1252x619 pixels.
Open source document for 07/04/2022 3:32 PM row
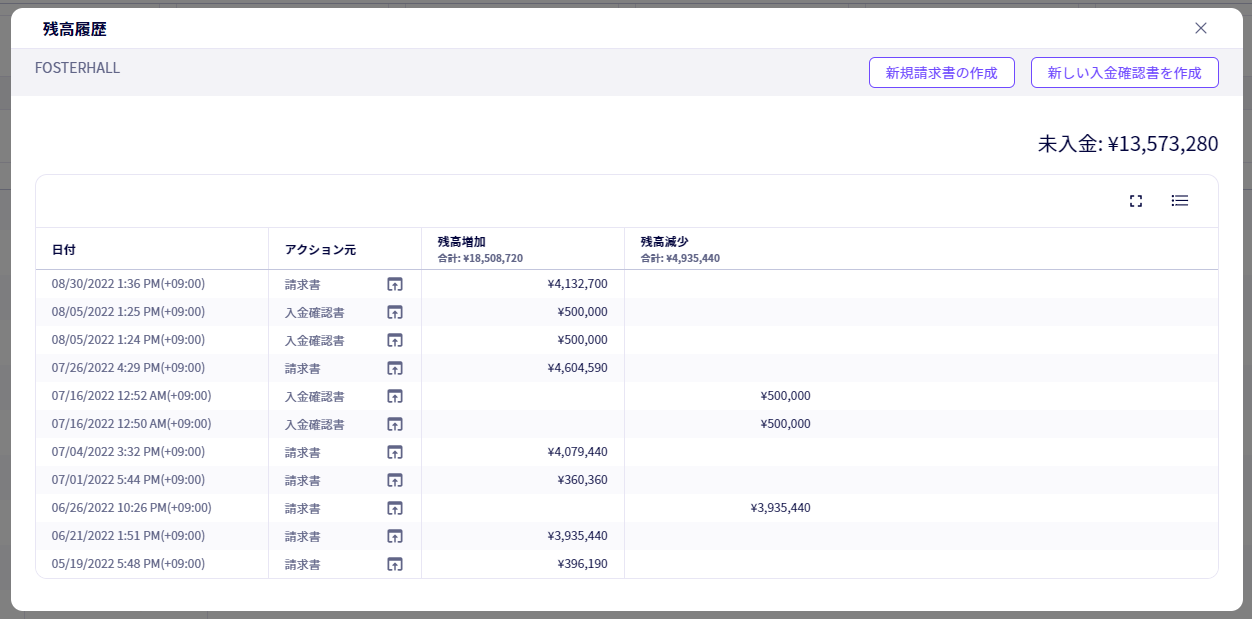(x=395, y=452)
